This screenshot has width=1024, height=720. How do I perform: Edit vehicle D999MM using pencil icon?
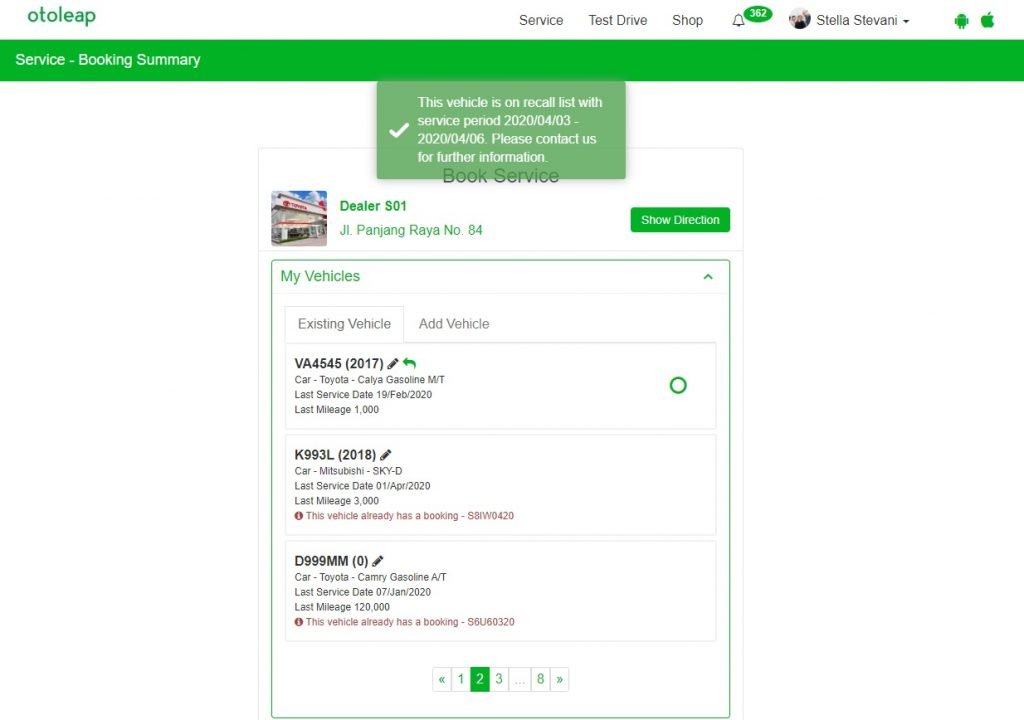click(x=378, y=561)
